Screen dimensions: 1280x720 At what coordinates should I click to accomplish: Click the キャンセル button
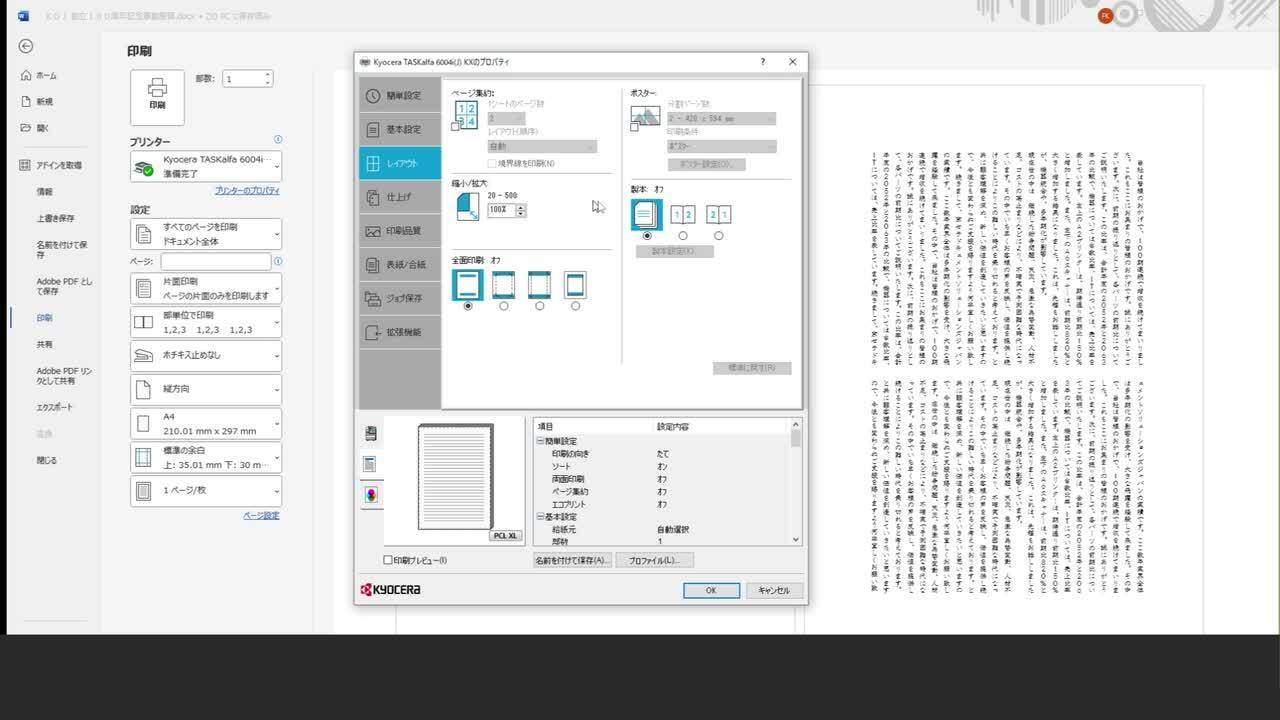coord(774,591)
